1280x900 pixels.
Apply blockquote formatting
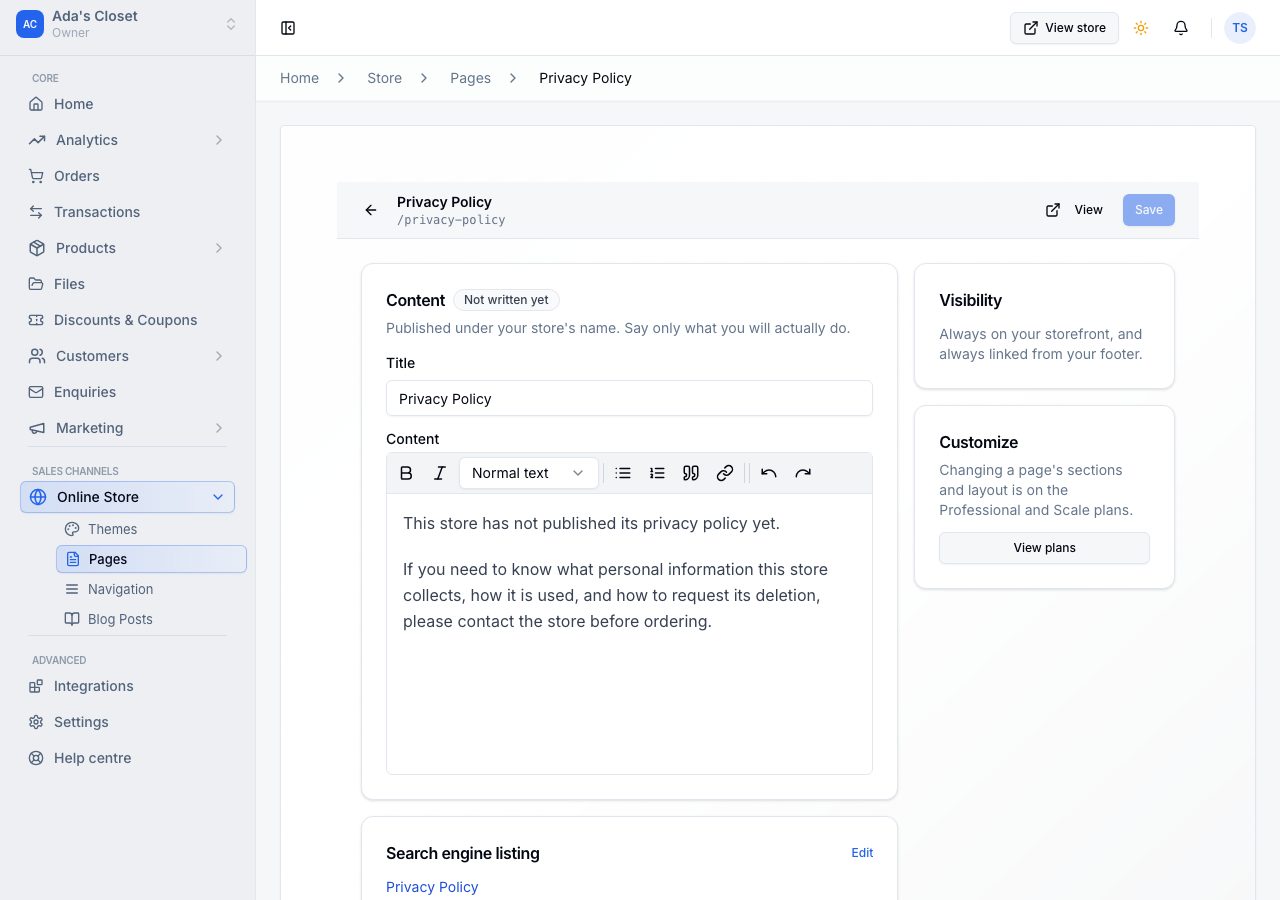click(x=691, y=473)
